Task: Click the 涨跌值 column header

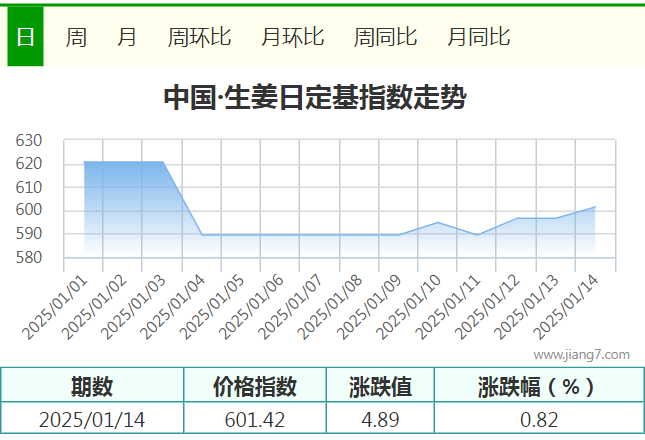Action: [381, 385]
